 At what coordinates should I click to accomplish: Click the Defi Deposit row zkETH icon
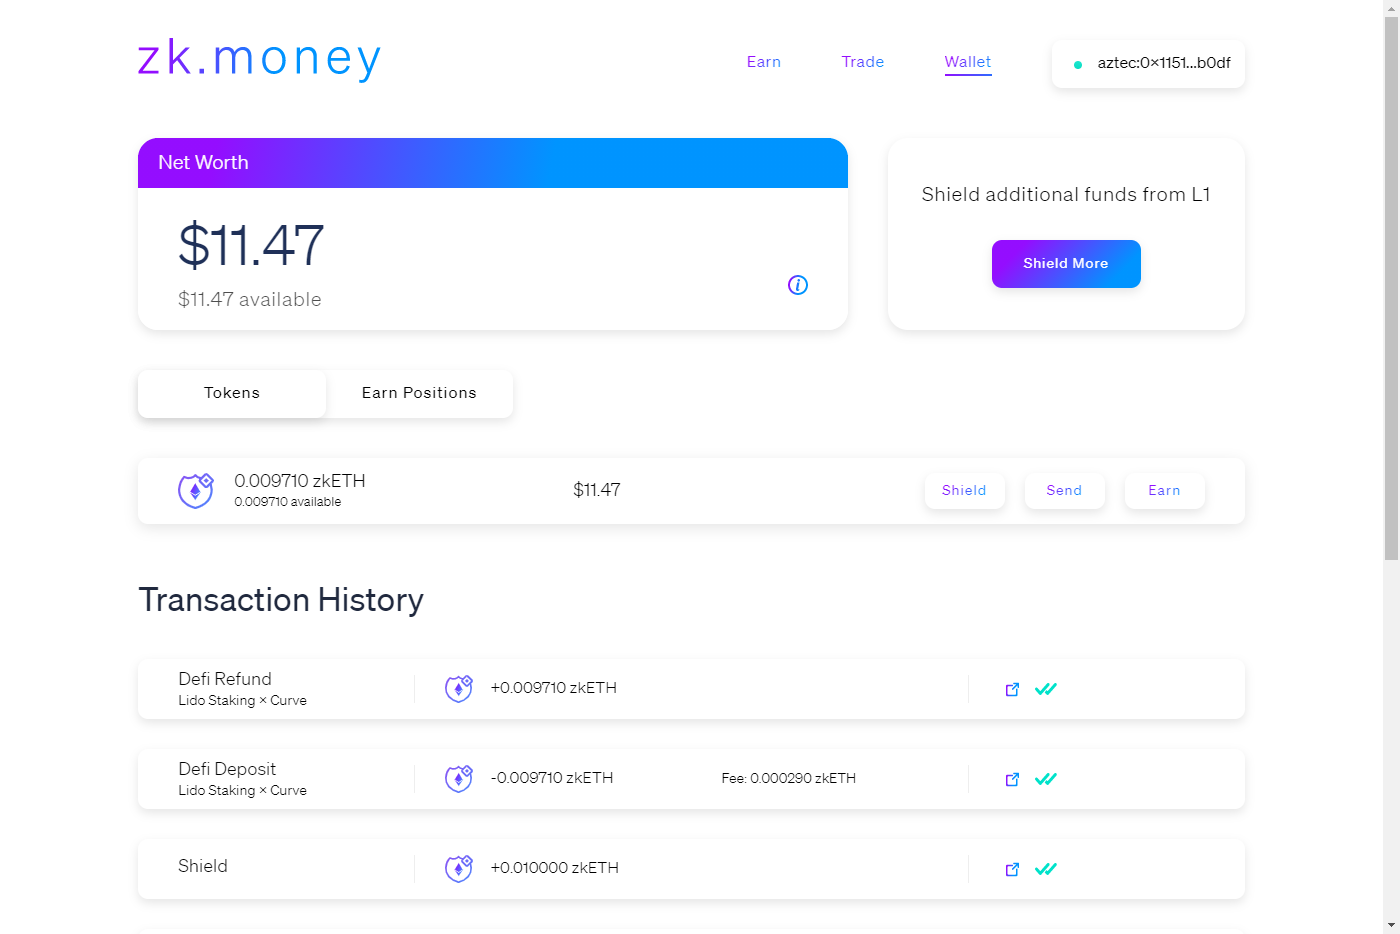click(459, 779)
